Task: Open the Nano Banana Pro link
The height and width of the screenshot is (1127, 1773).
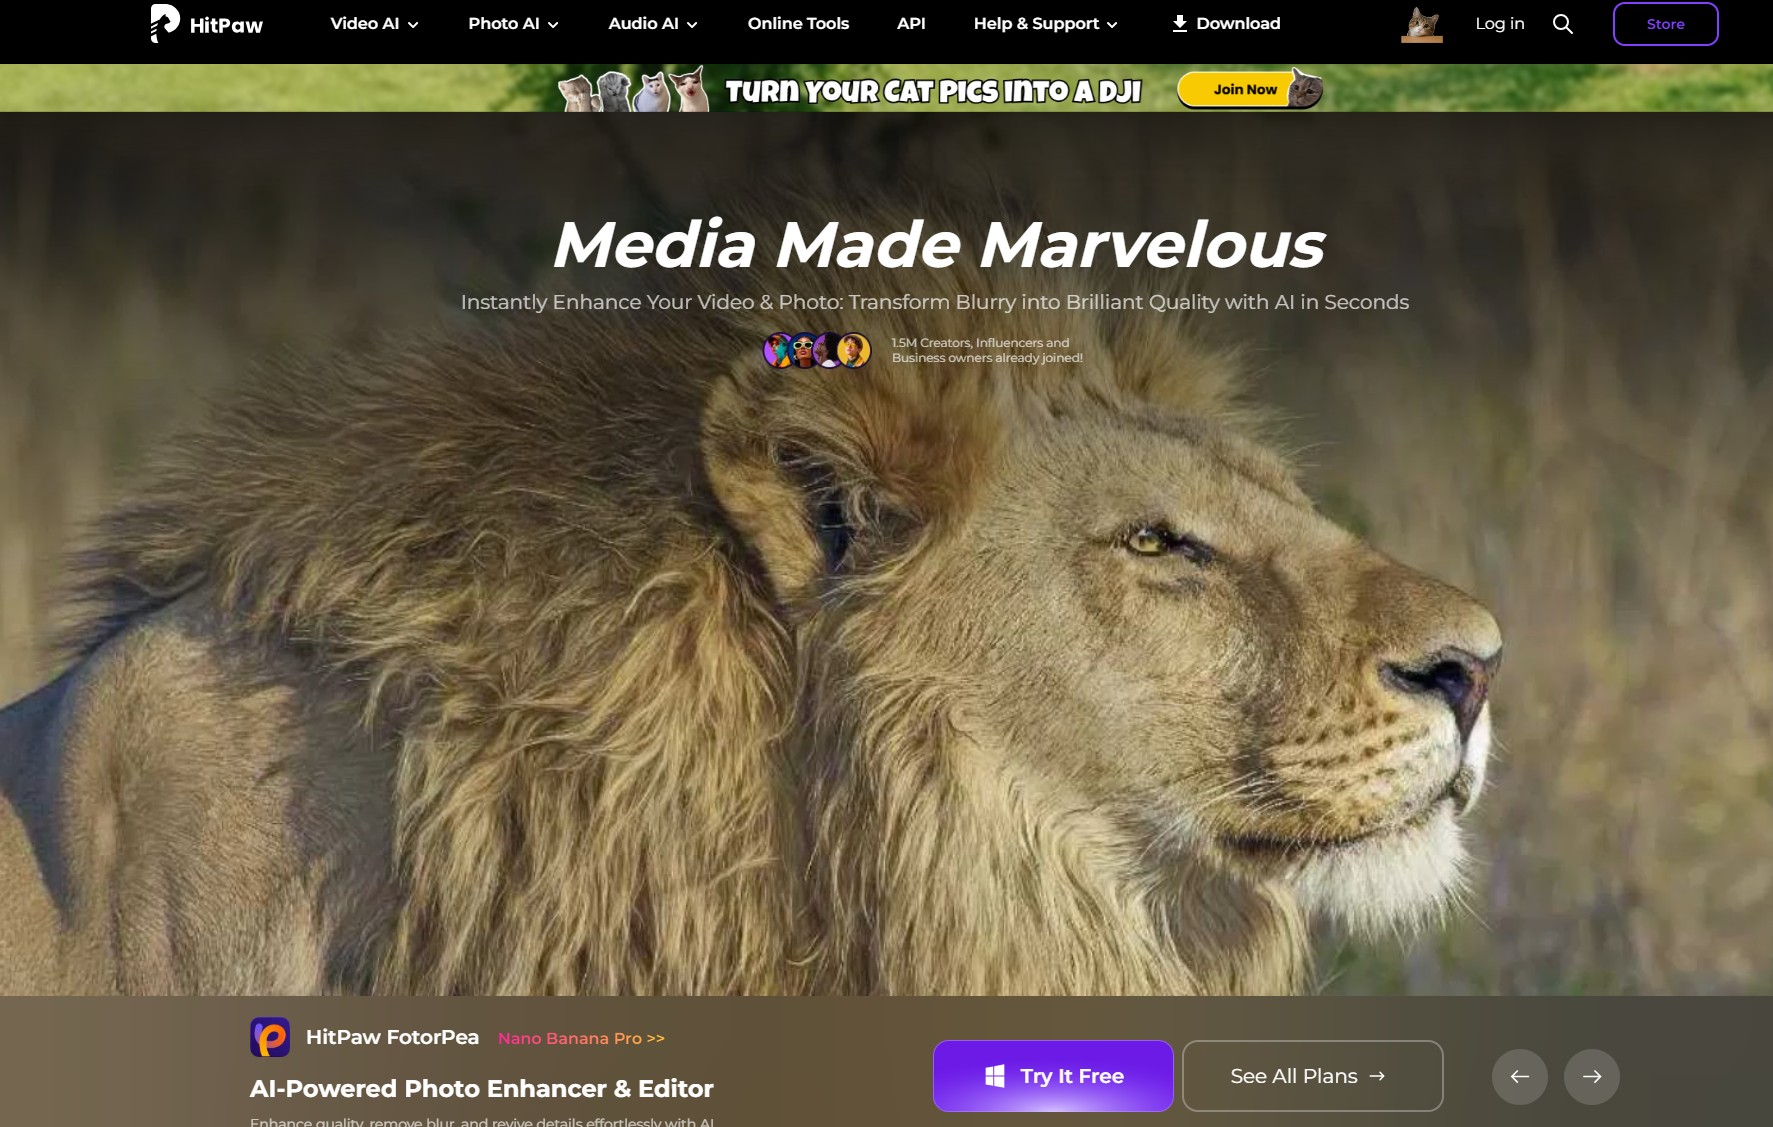Action: tap(581, 1038)
